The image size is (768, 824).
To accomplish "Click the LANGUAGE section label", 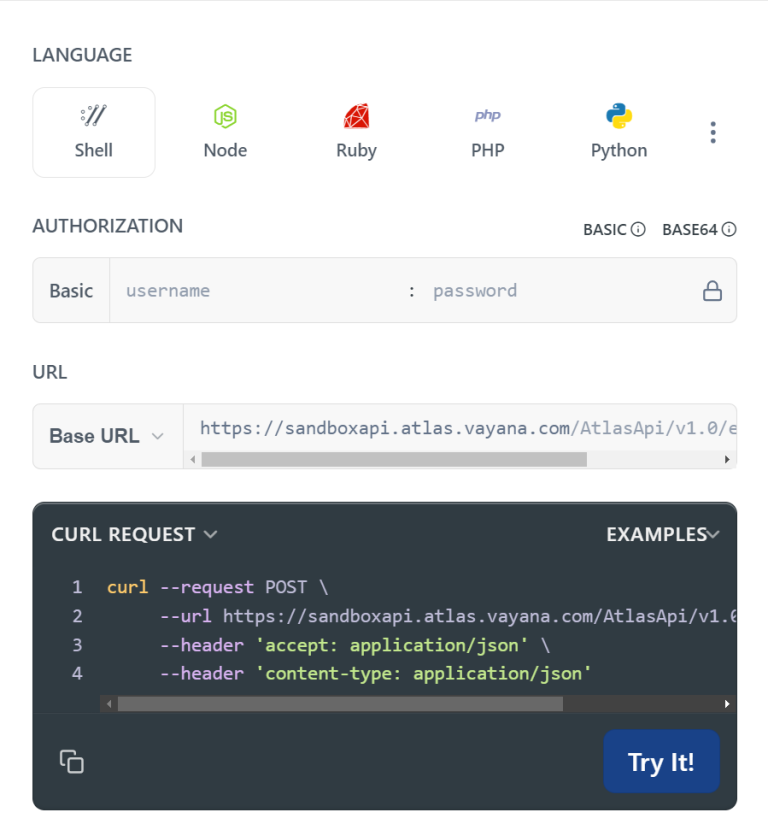I will 82,55.
